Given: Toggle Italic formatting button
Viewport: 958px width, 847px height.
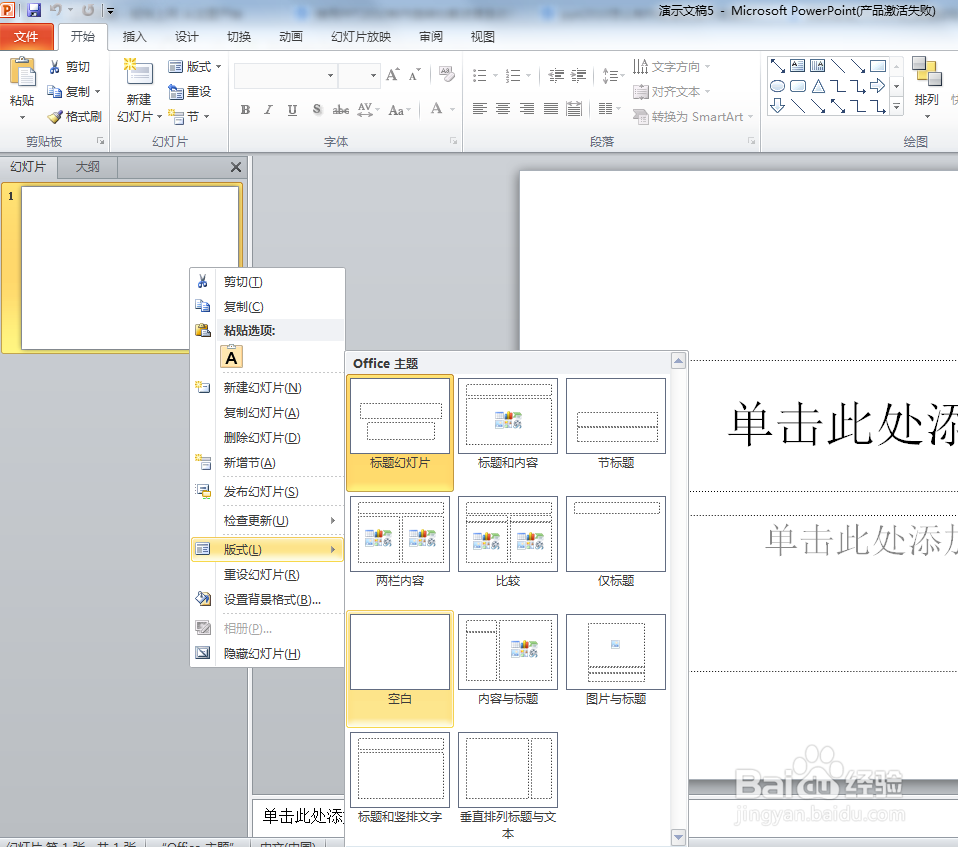Looking at the screenshot, I should (268, 110).
